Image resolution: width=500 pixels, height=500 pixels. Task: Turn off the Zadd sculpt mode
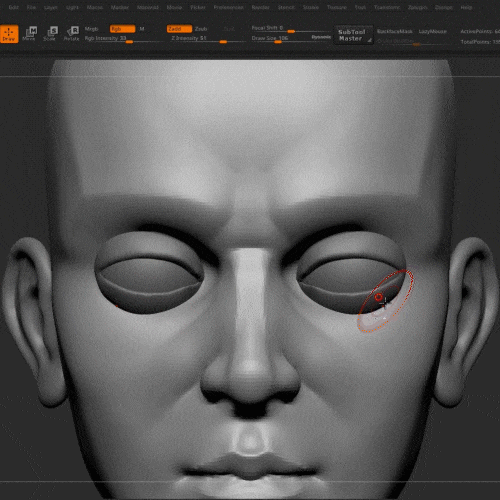click(x=179, y=29)
